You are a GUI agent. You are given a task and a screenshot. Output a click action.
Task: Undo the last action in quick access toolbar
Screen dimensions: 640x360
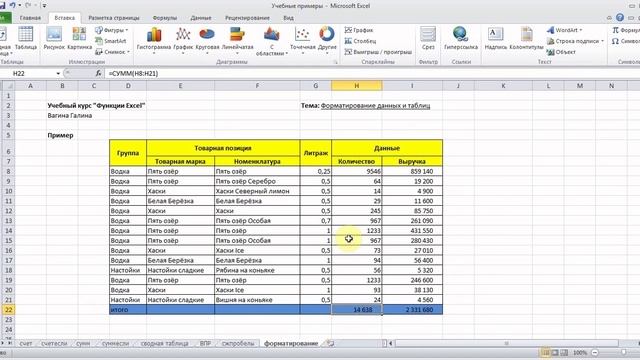[12, 5]
